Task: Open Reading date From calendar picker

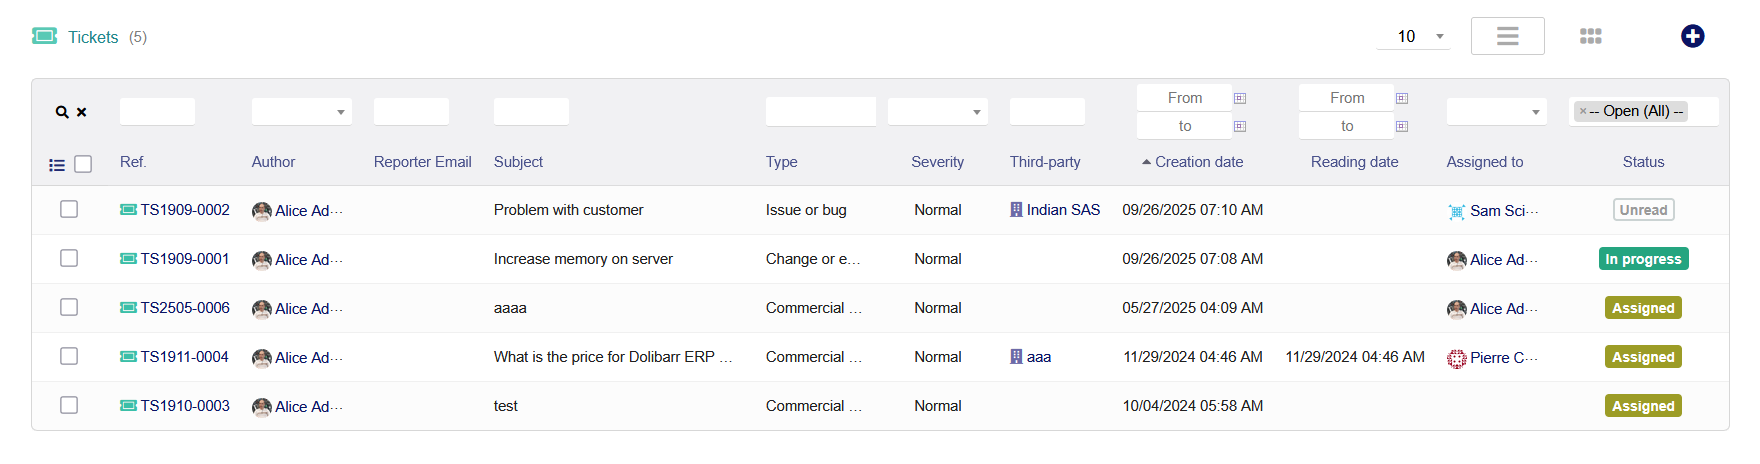Action: pyautogui.click(x=1402, y=98)
